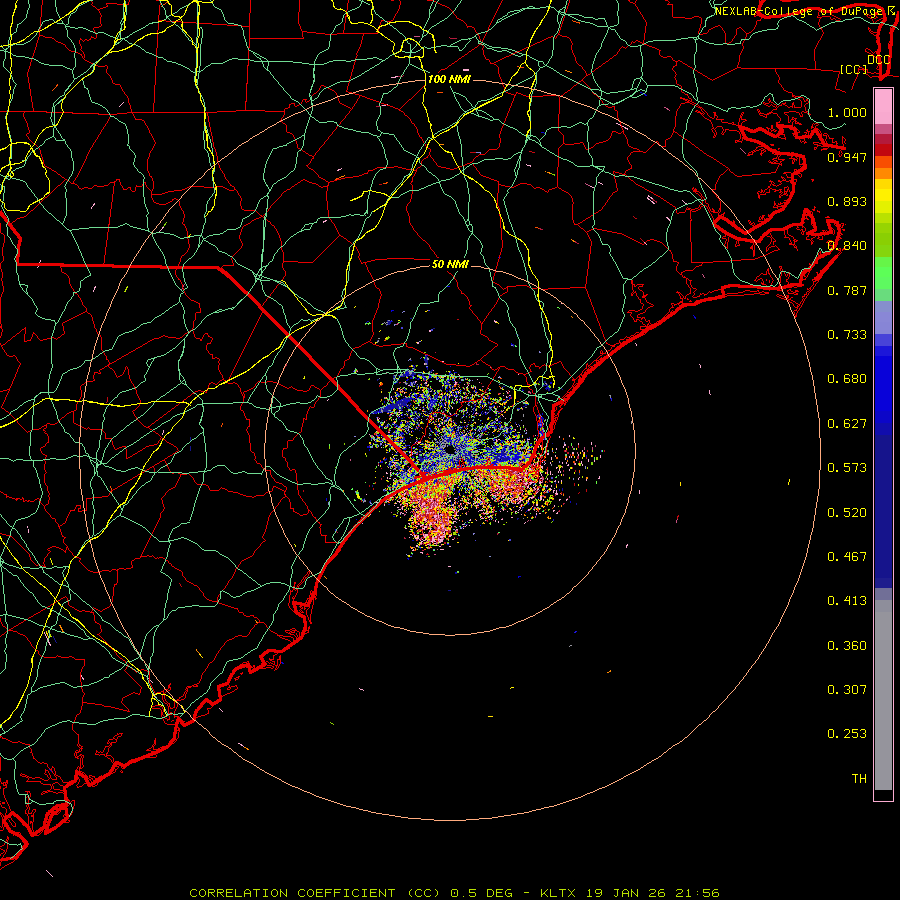Select the 0.680 scale value
Screen dimensions: 900x900
coord(847,379)
